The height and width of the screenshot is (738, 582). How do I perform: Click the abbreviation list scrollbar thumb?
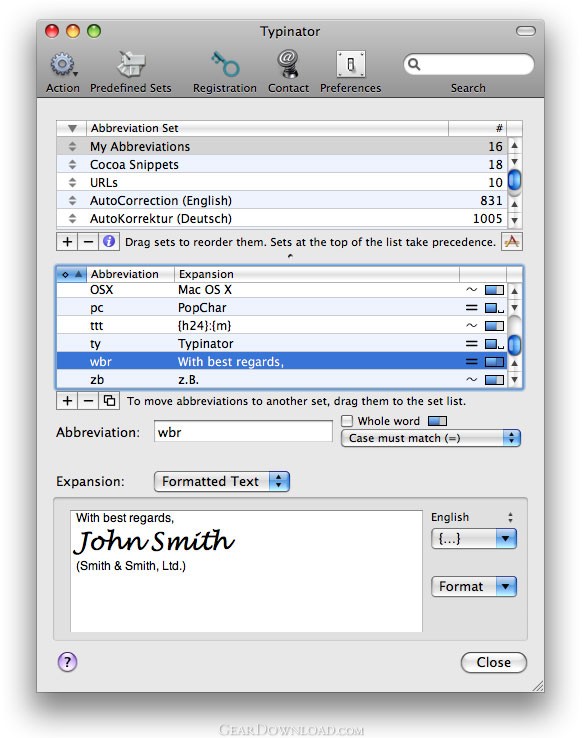click(515, 345)
